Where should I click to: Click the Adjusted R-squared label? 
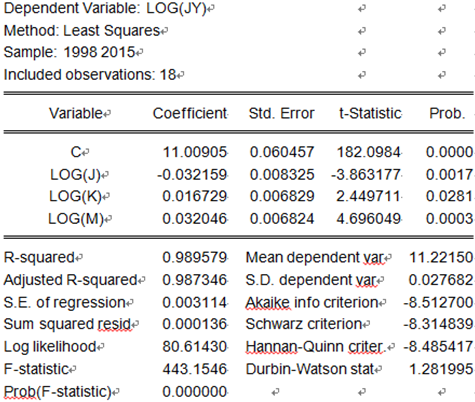click(x=70, y=280)
